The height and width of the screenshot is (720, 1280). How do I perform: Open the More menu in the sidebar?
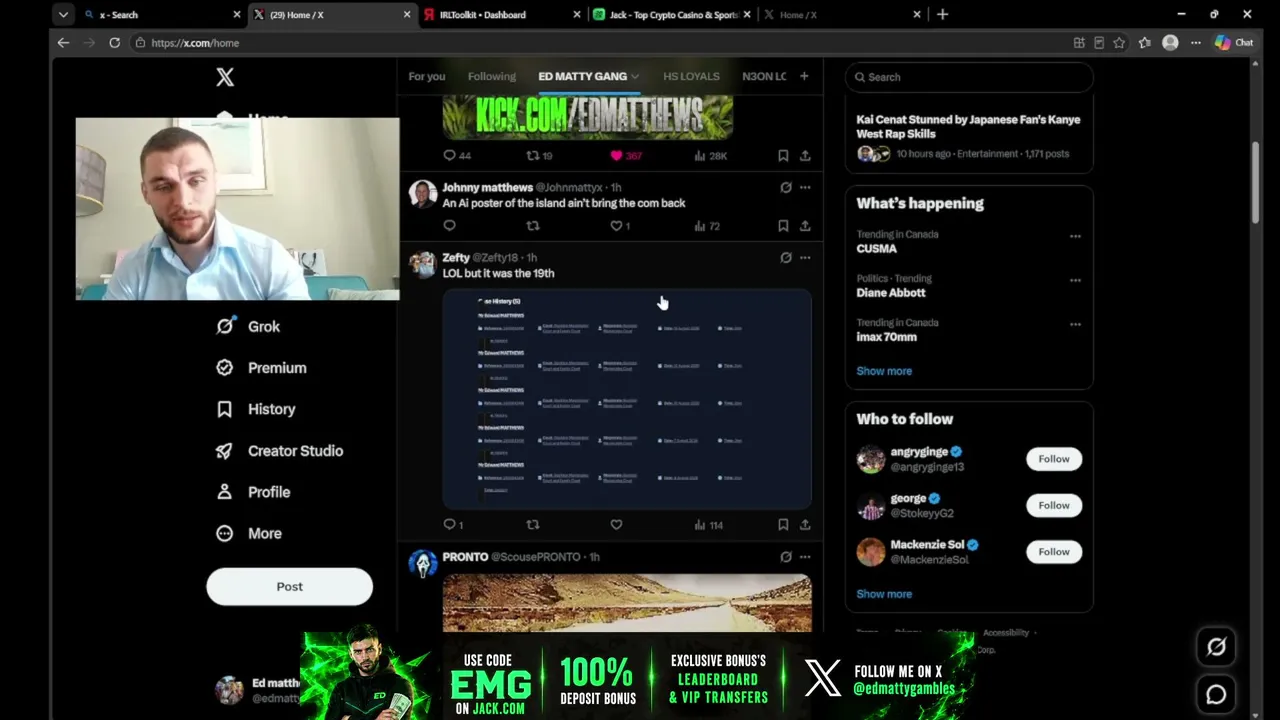(250, 533)
